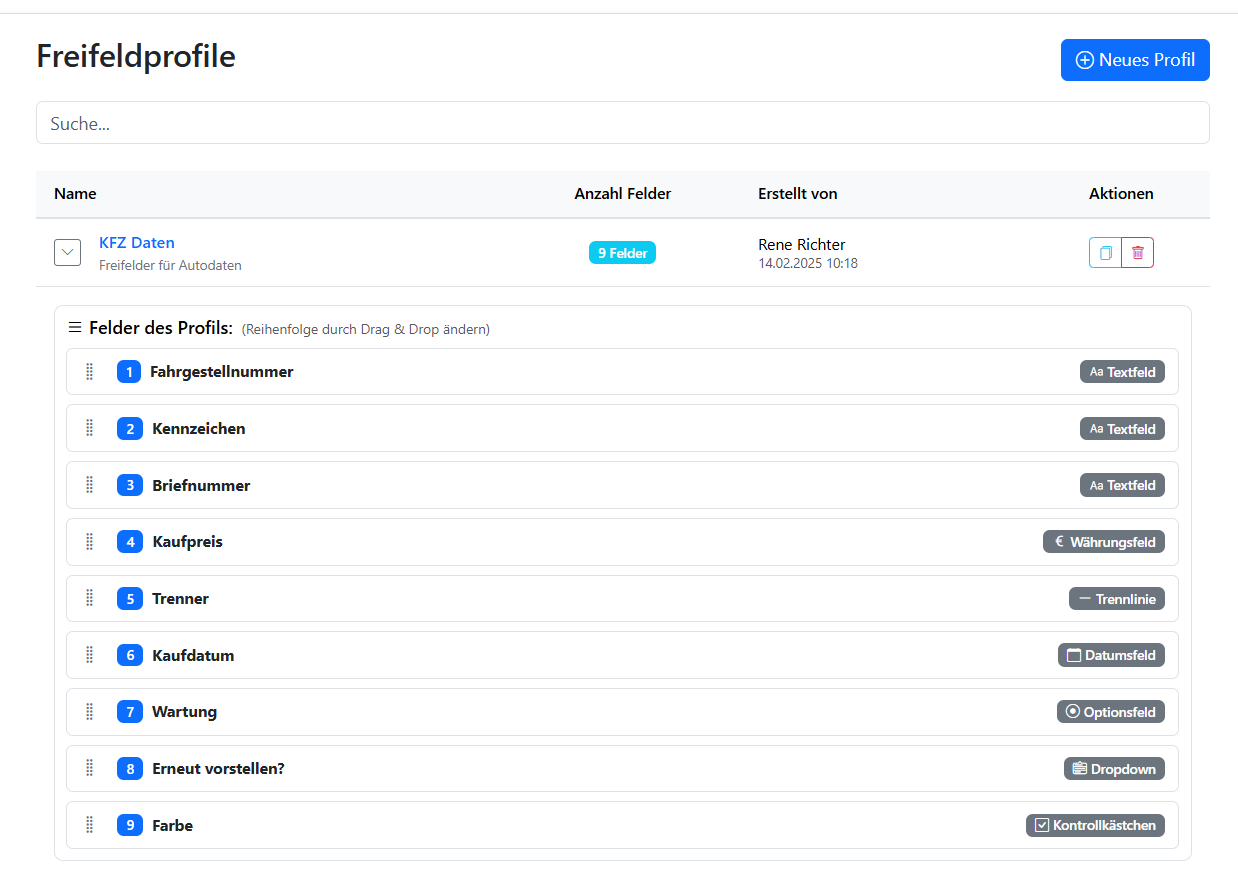The image size is (1238, 878).
Task: Click the copy icon for KFZ Daten
Action: 1105,253
